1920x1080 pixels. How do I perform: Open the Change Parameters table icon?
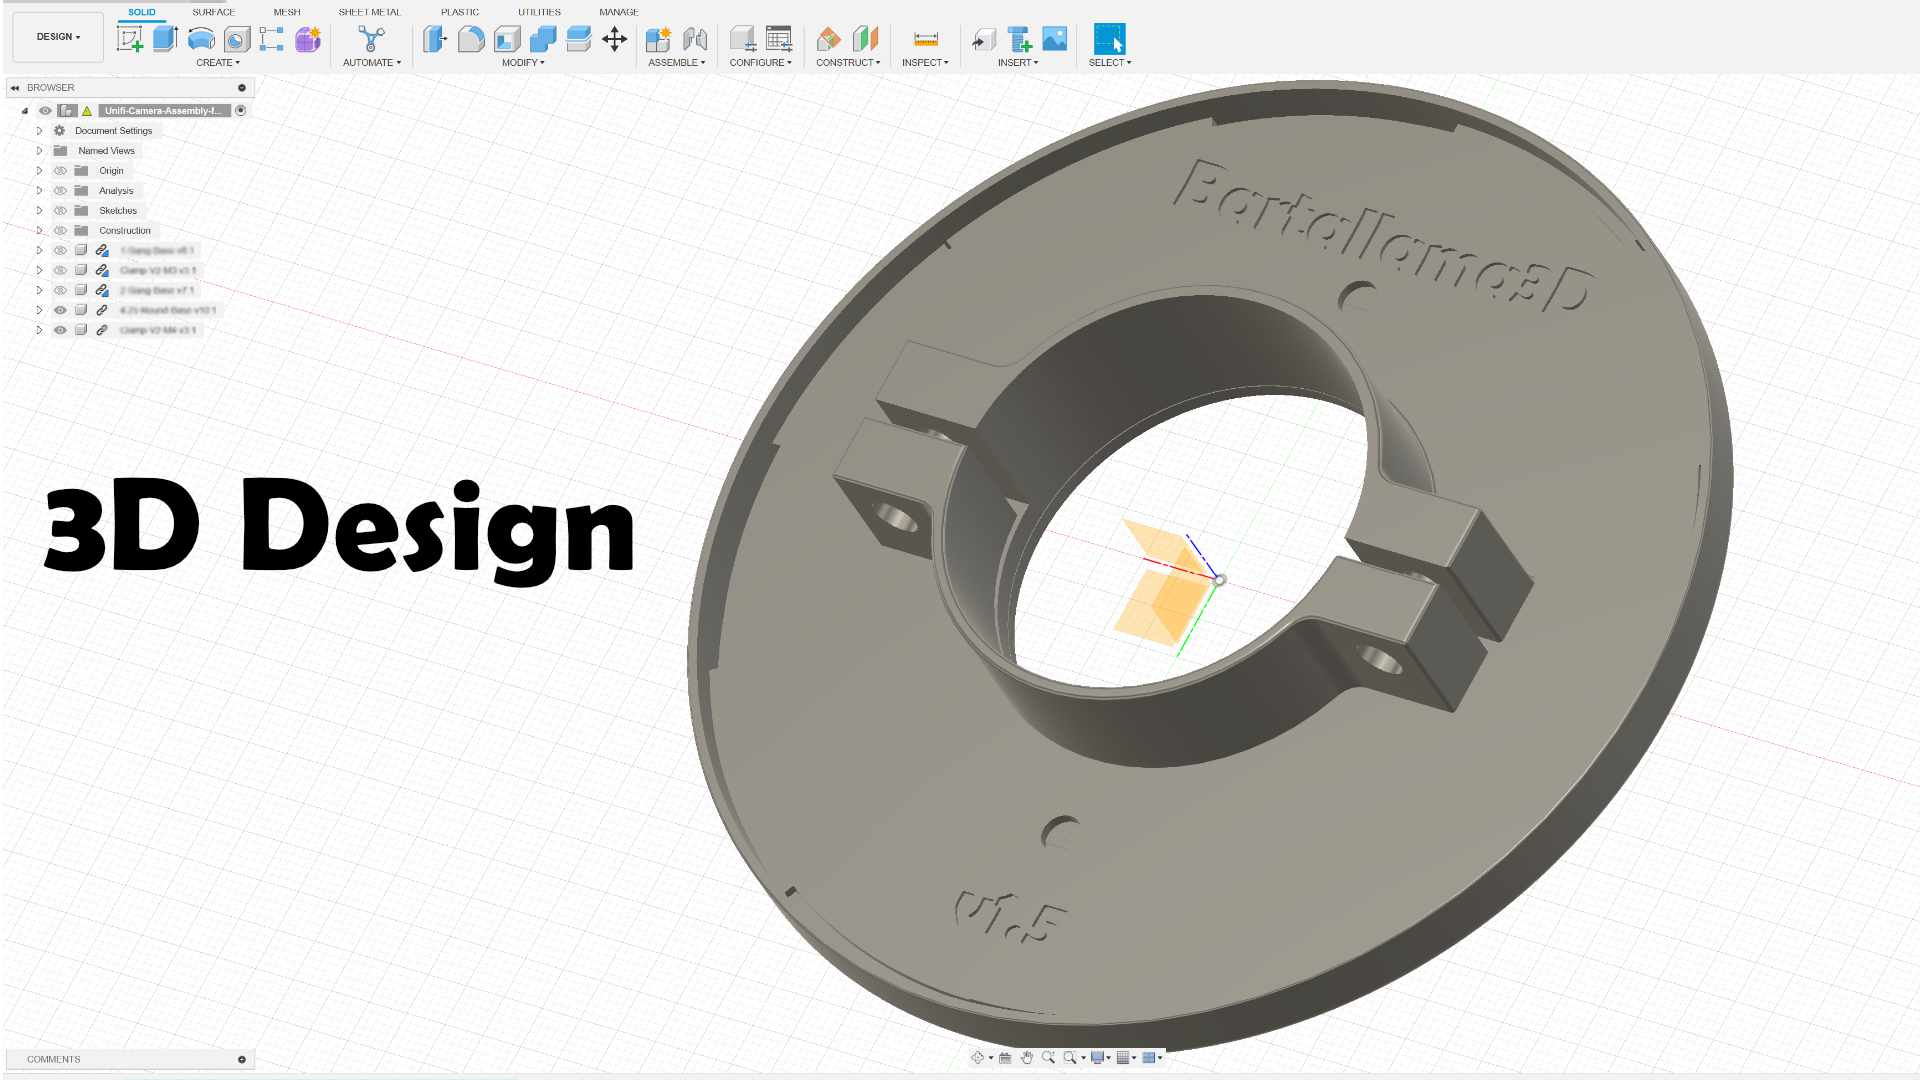(x=779, y=39)
